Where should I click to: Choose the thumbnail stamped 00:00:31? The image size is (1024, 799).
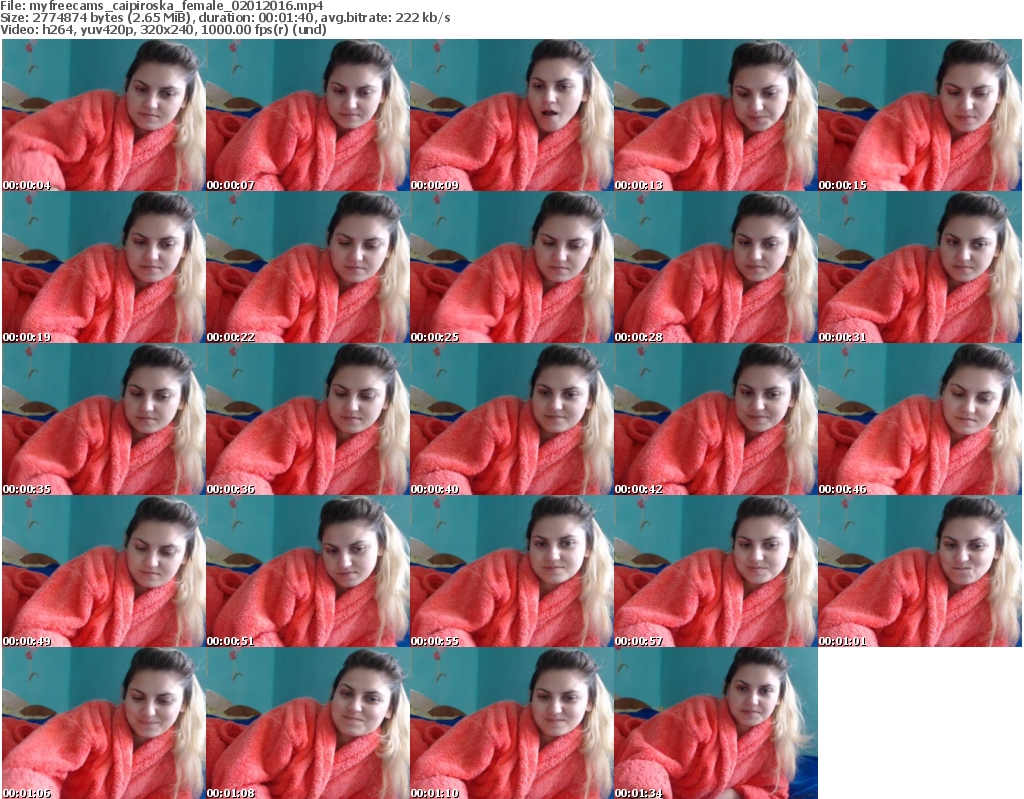920,267
